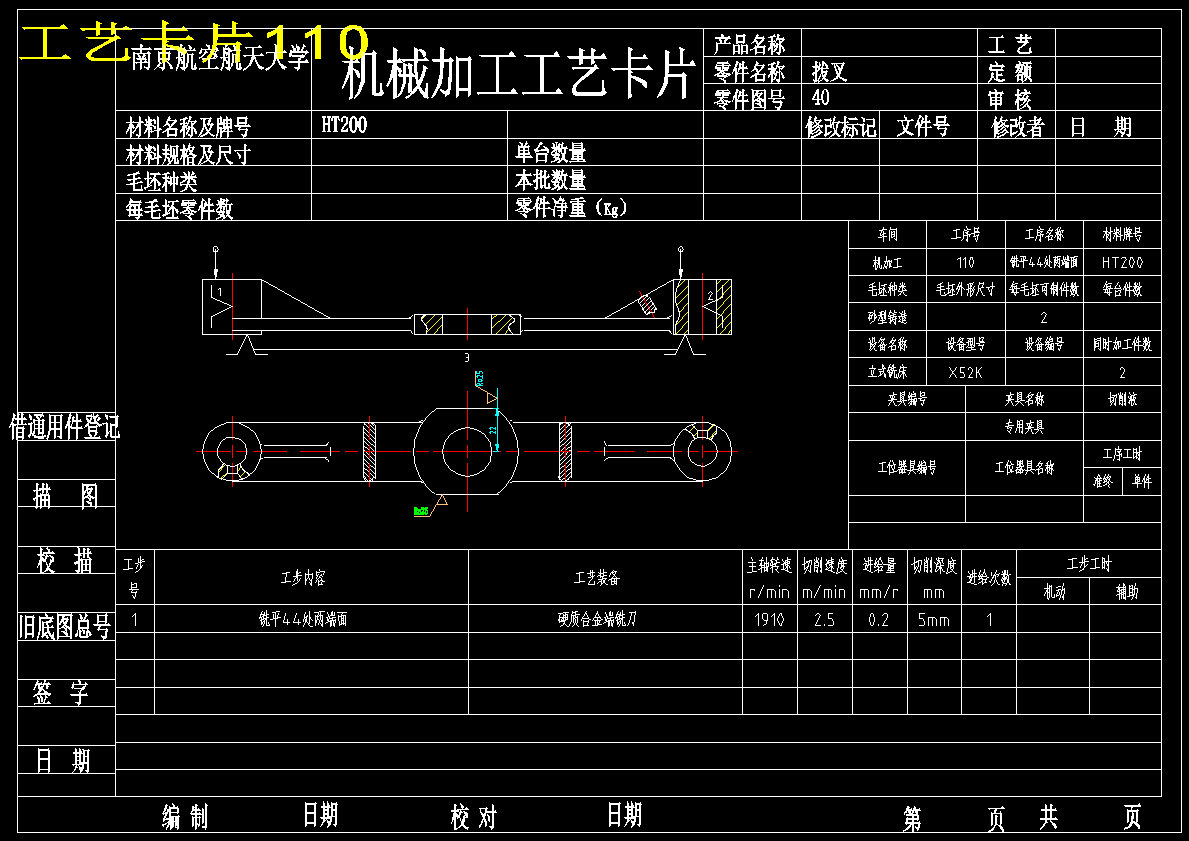Click the 工序工时 header
Screen dimensions: 1189x841
1122,454
